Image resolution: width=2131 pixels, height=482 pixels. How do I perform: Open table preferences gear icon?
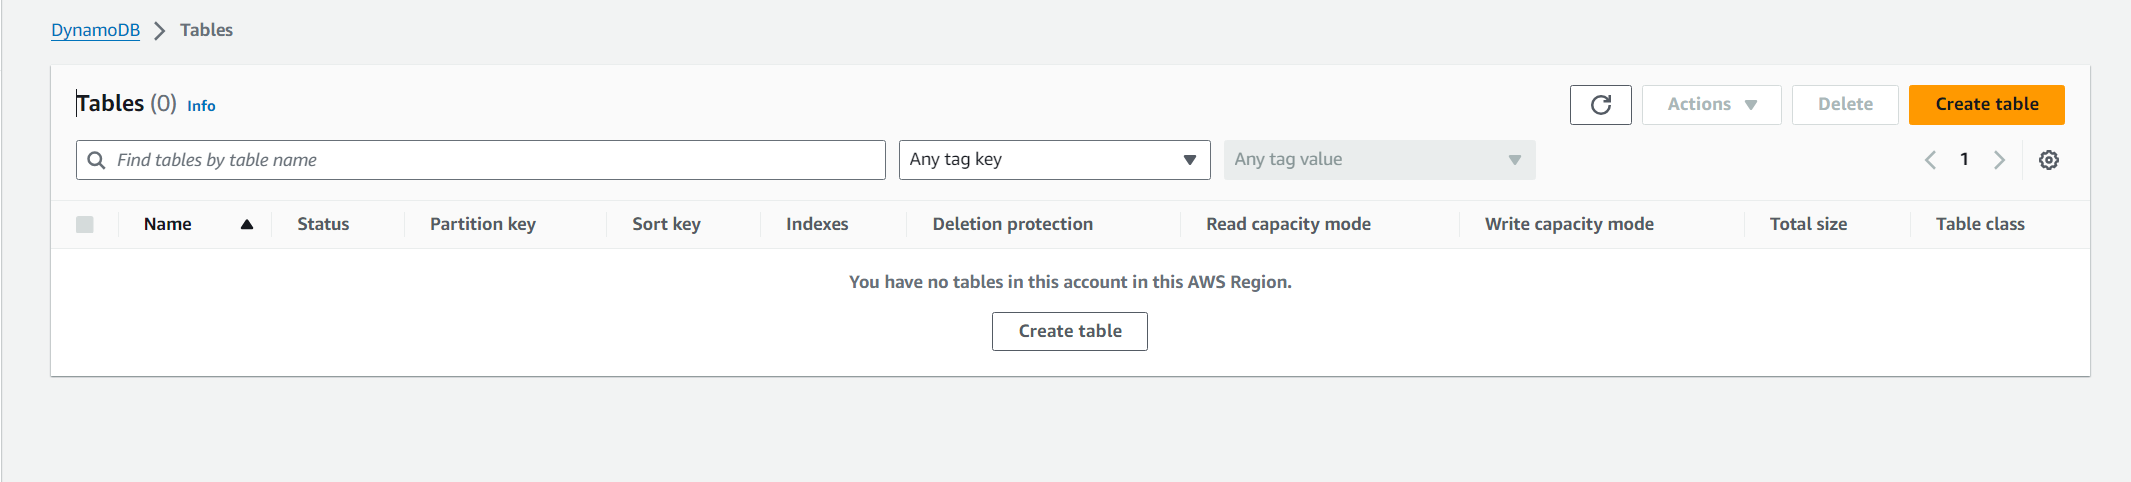coord(2048,160)
